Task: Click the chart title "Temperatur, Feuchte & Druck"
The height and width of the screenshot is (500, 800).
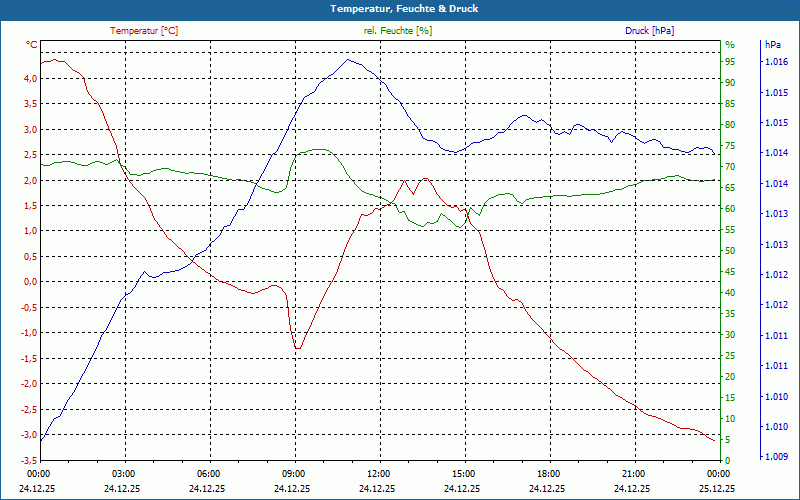Action: [x=404, y=9]
